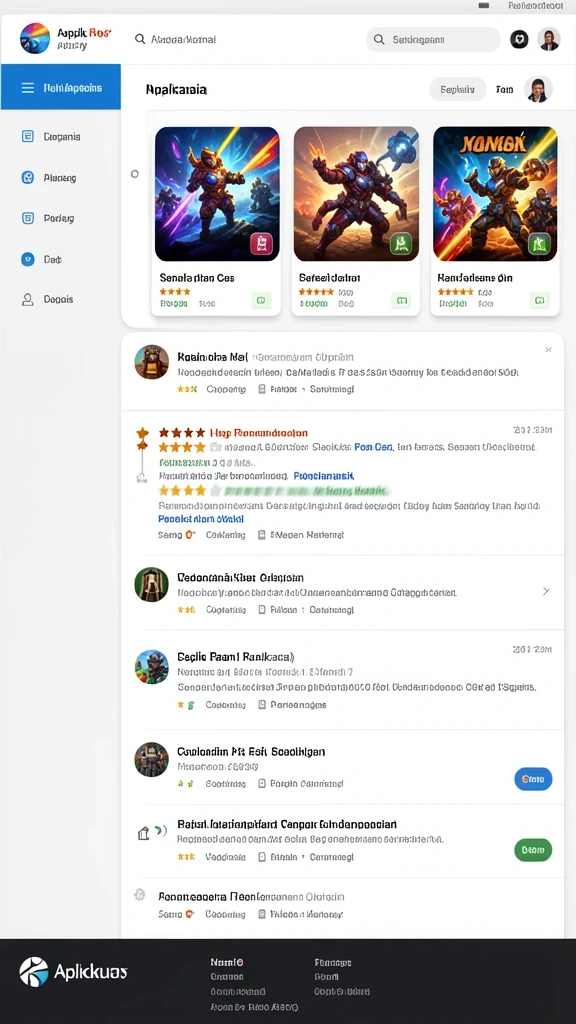Focus the rounded search field in the header
The height and width of the screenshot is (1024, 576).
433,40
